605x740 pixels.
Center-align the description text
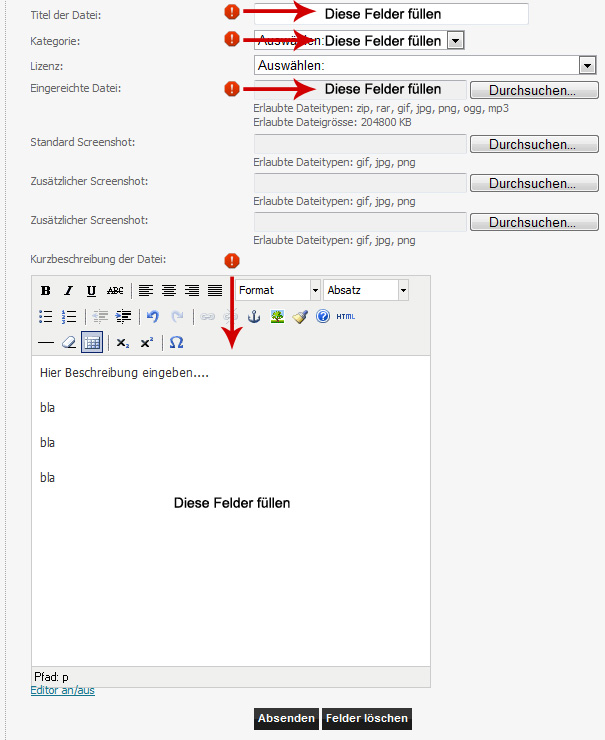click(169, 291)
